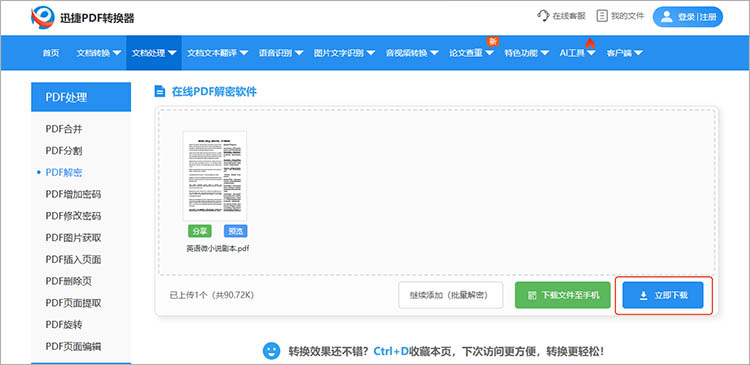
Task: Click the smiley face icon below the panel
Action: [271, 351]
